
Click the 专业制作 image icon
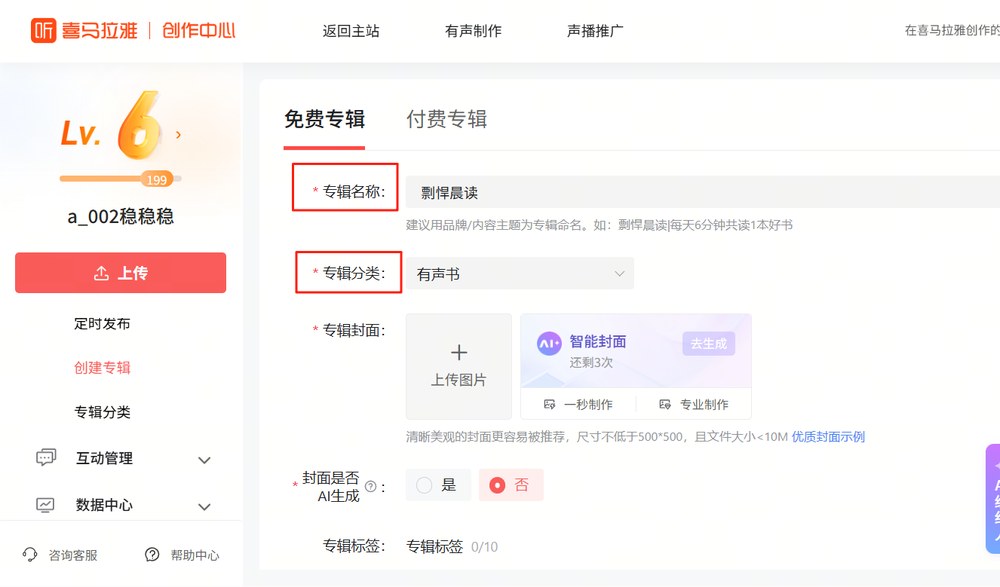pyautogui.click(x=665, y=405)
